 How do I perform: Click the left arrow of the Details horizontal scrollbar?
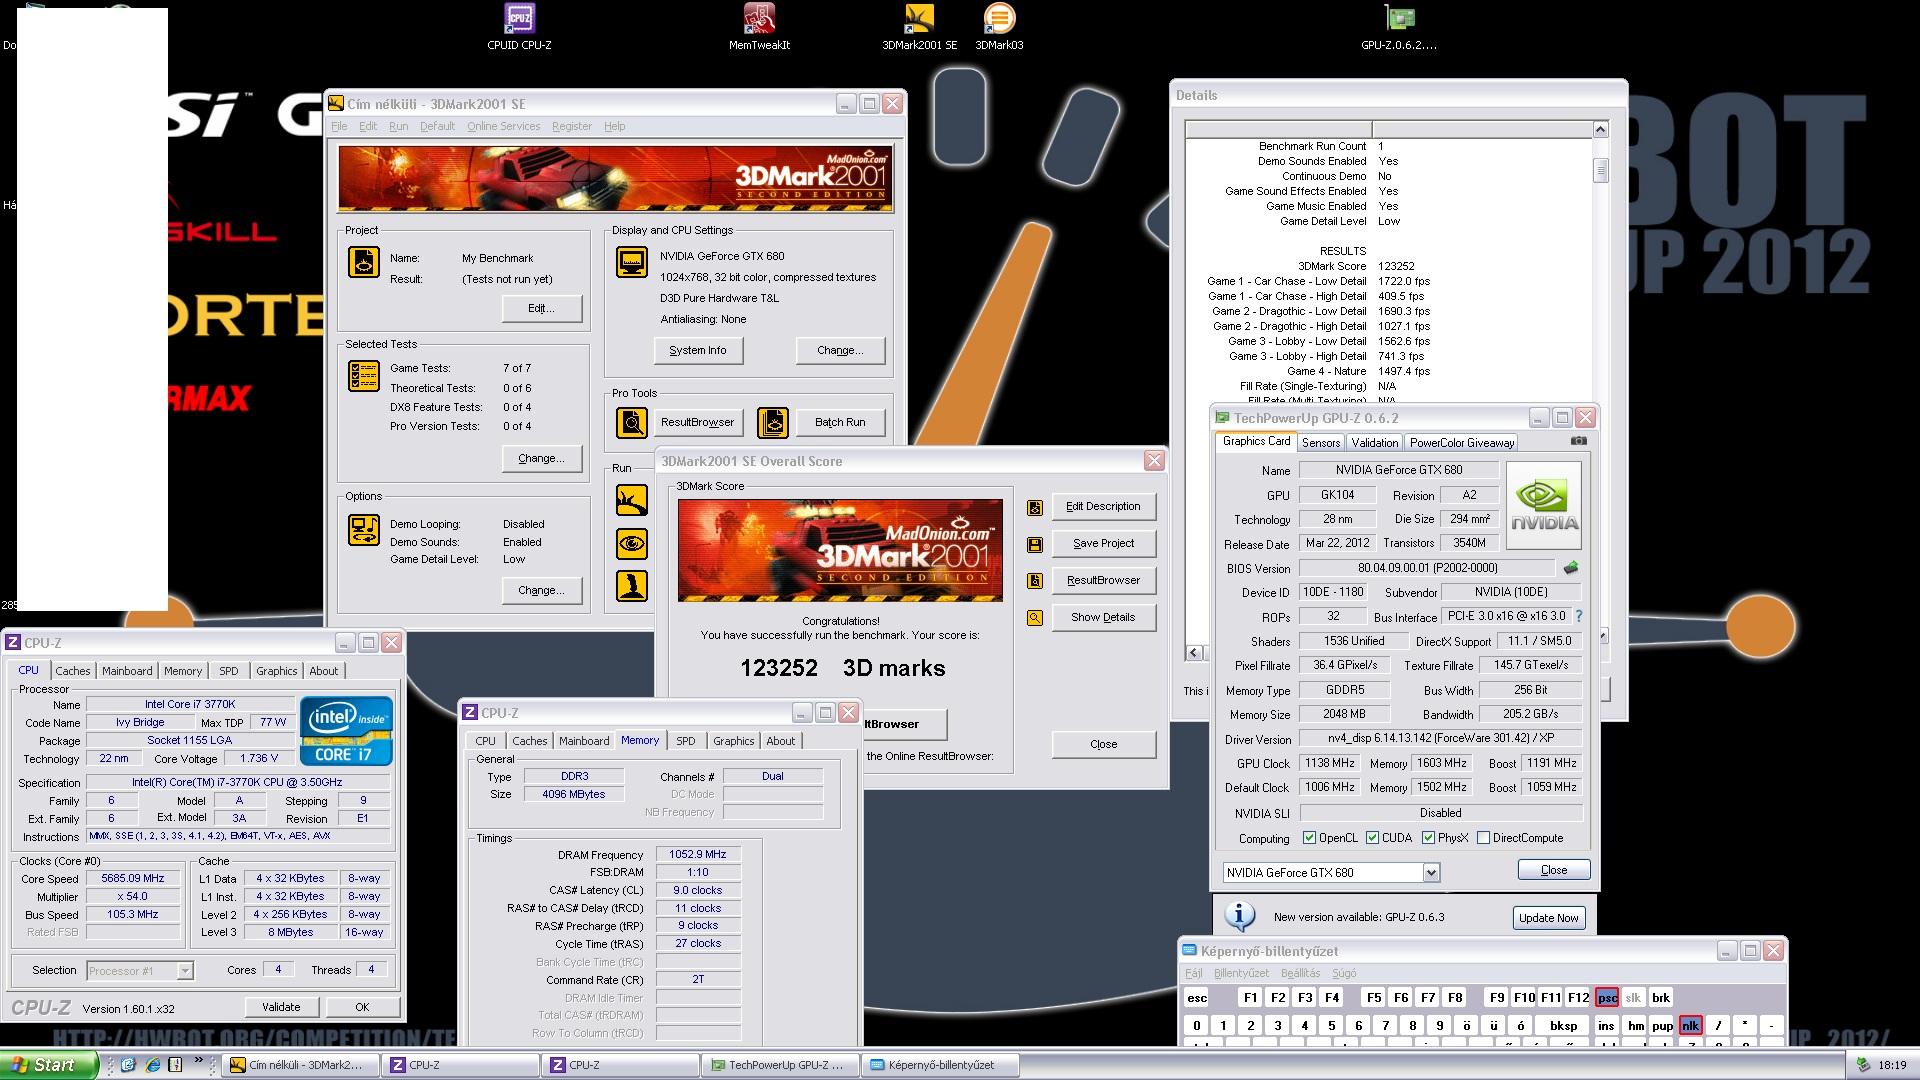pyautogui.click(x=1194, y=652)
